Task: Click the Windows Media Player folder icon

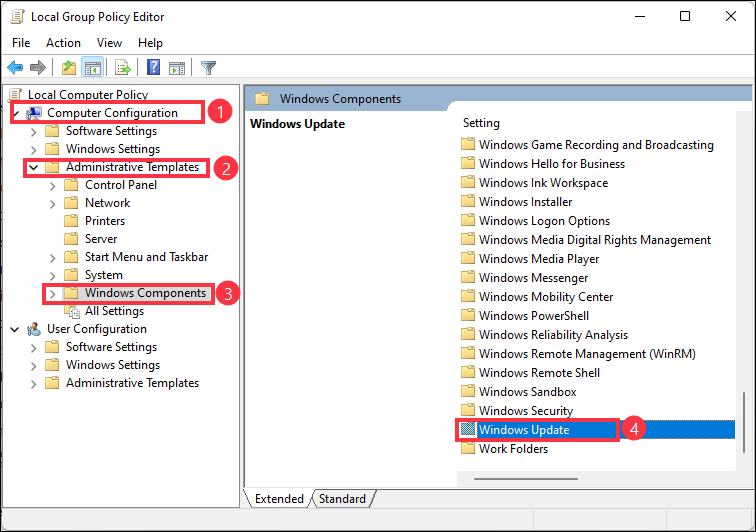Action: [x=468, y=258]
